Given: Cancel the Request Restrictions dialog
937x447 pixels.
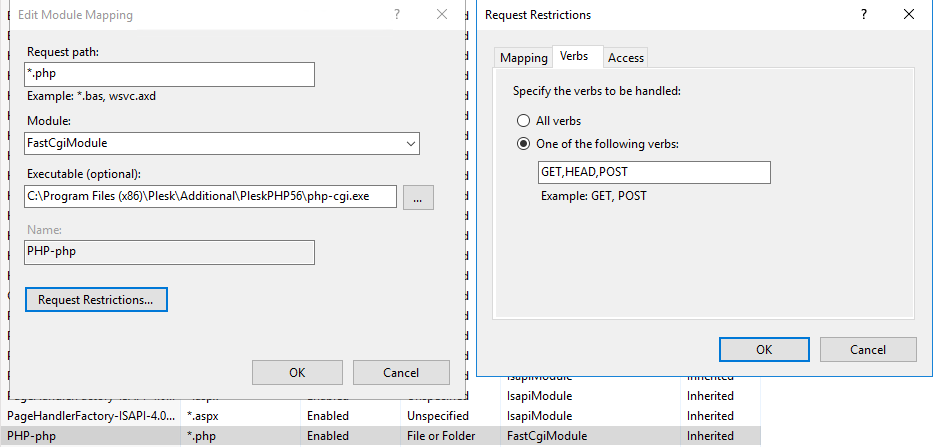Looking at the screenshot, I should click(868, 349).
